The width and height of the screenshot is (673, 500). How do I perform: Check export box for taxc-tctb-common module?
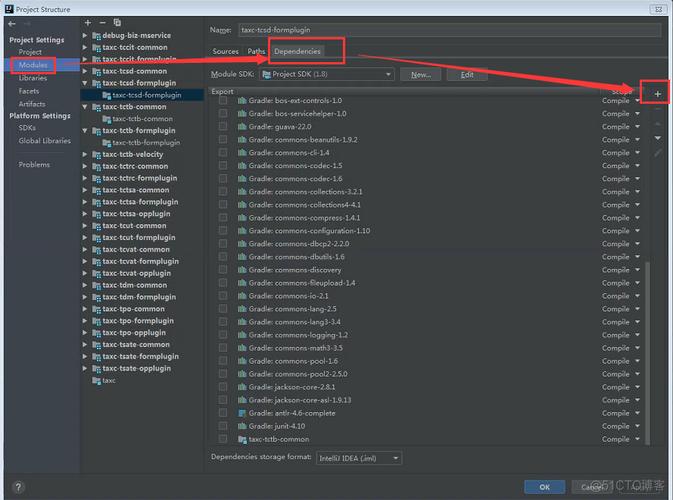coord(223,439)
